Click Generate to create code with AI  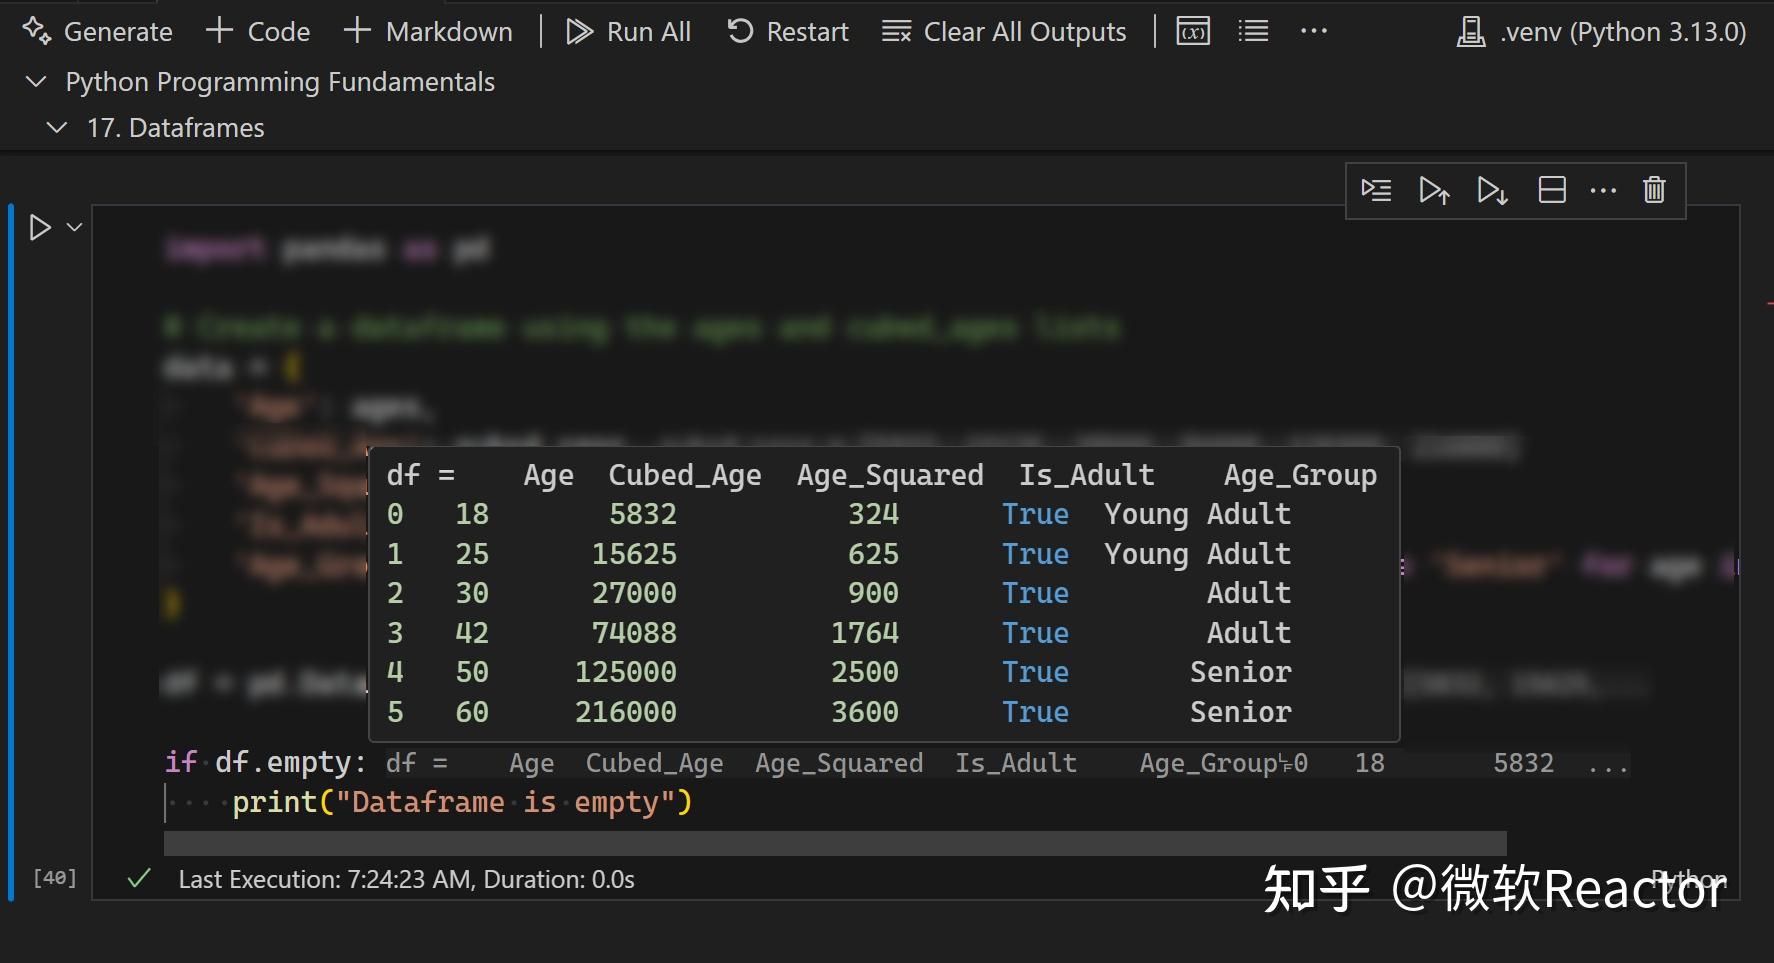coord(97,31)
